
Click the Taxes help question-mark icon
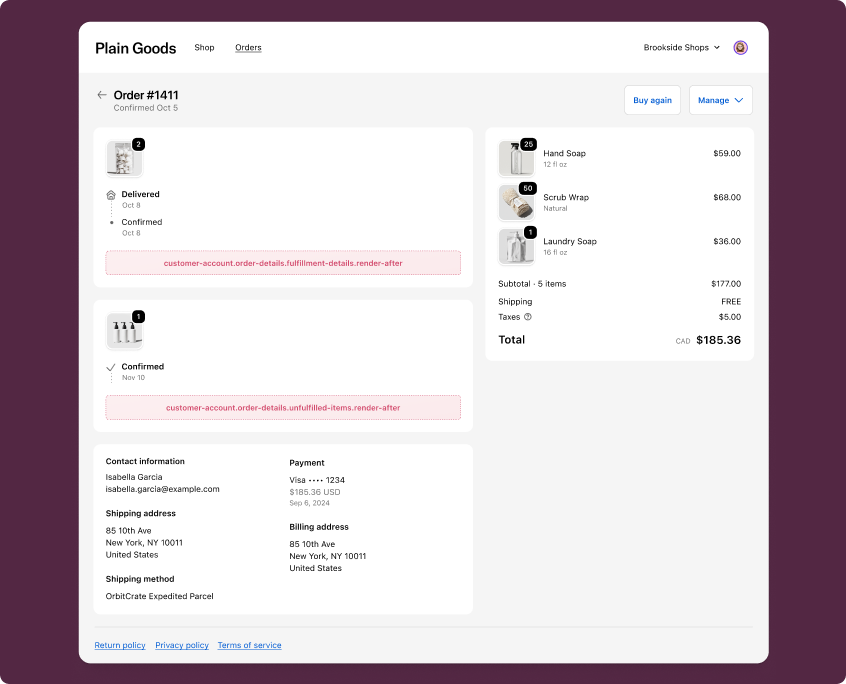528,317
